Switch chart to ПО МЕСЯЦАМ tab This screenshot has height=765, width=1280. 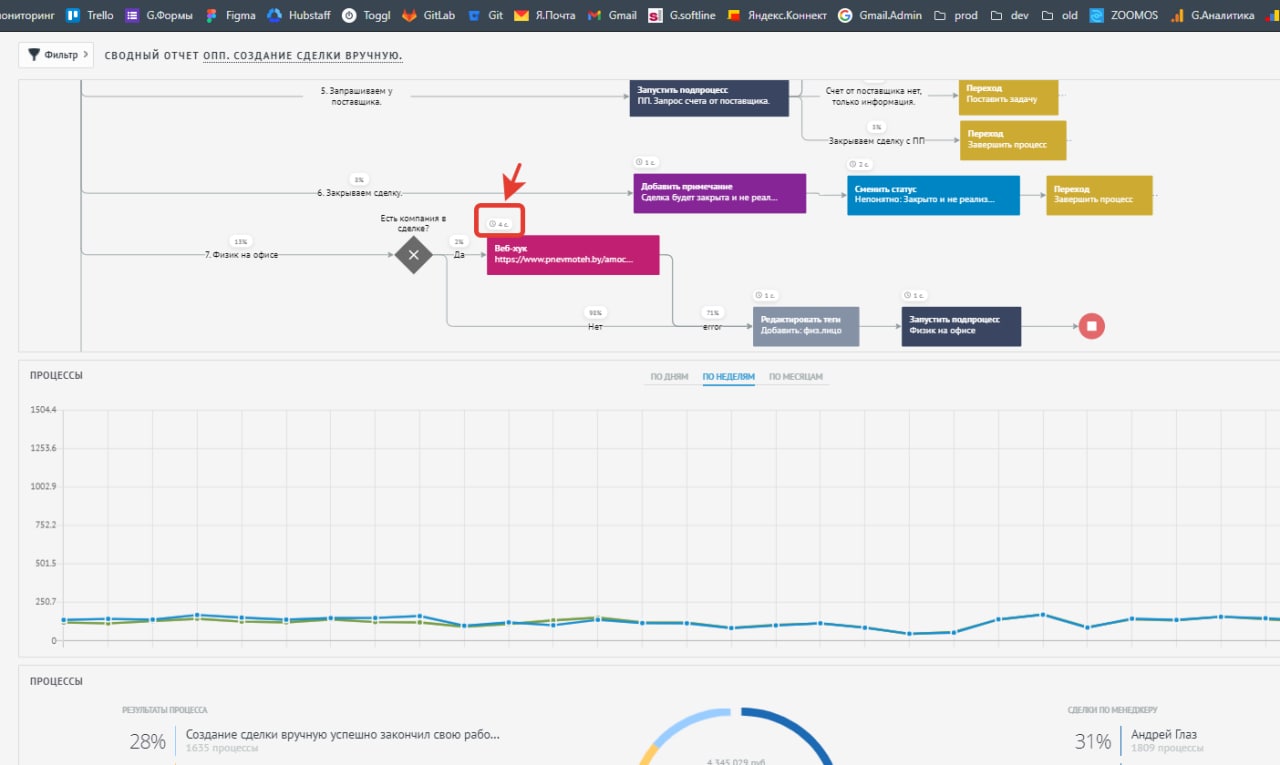pos(796,377)
